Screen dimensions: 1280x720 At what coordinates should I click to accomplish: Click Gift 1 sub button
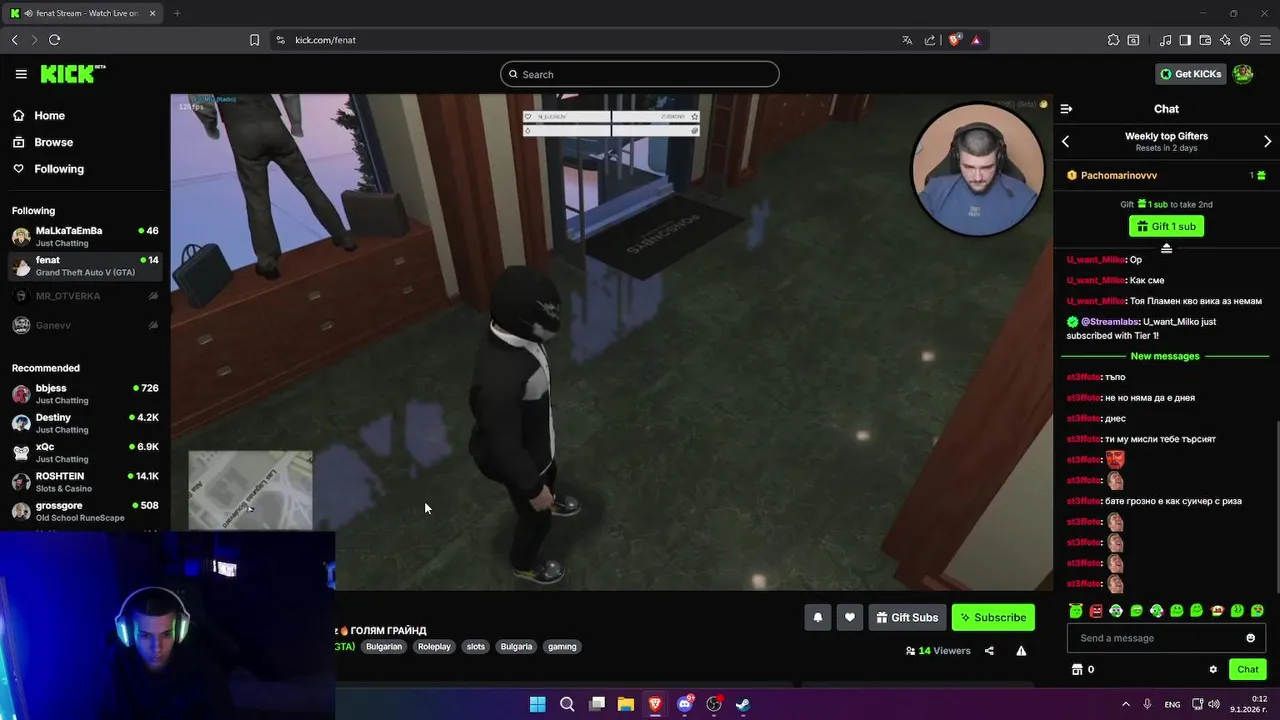pos(1166,226)
